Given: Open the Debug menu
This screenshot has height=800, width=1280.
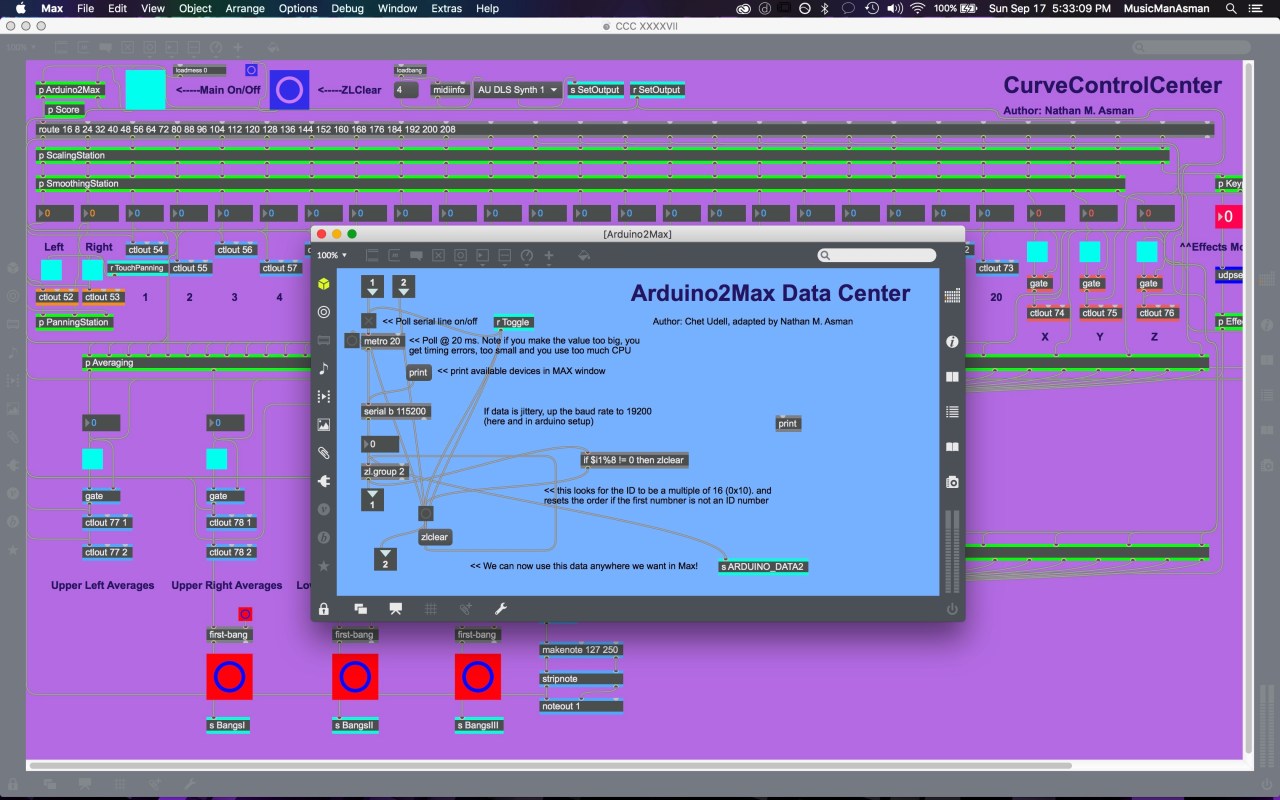Looking at the screenshot, I should click(347, 8).
